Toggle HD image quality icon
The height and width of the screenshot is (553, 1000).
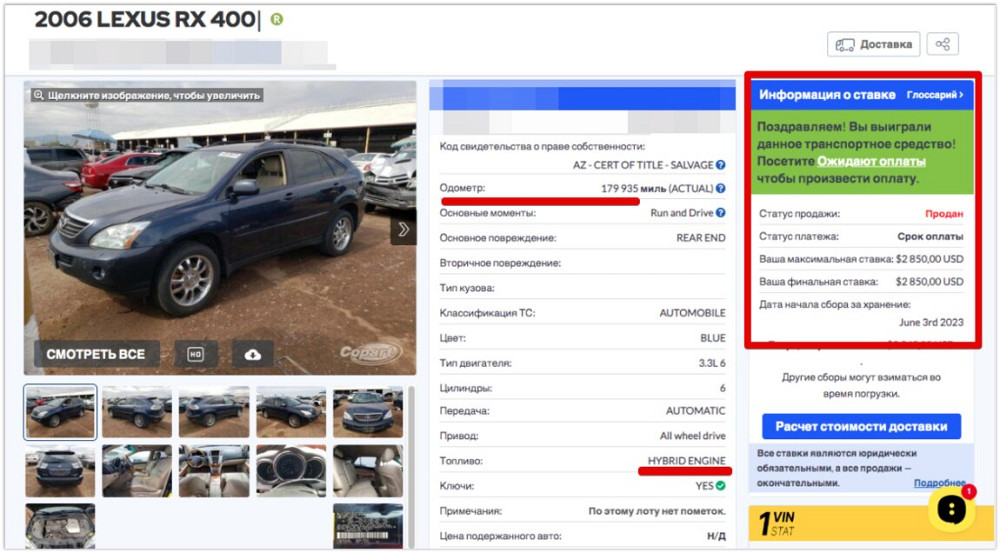click(x=196, y=354)
